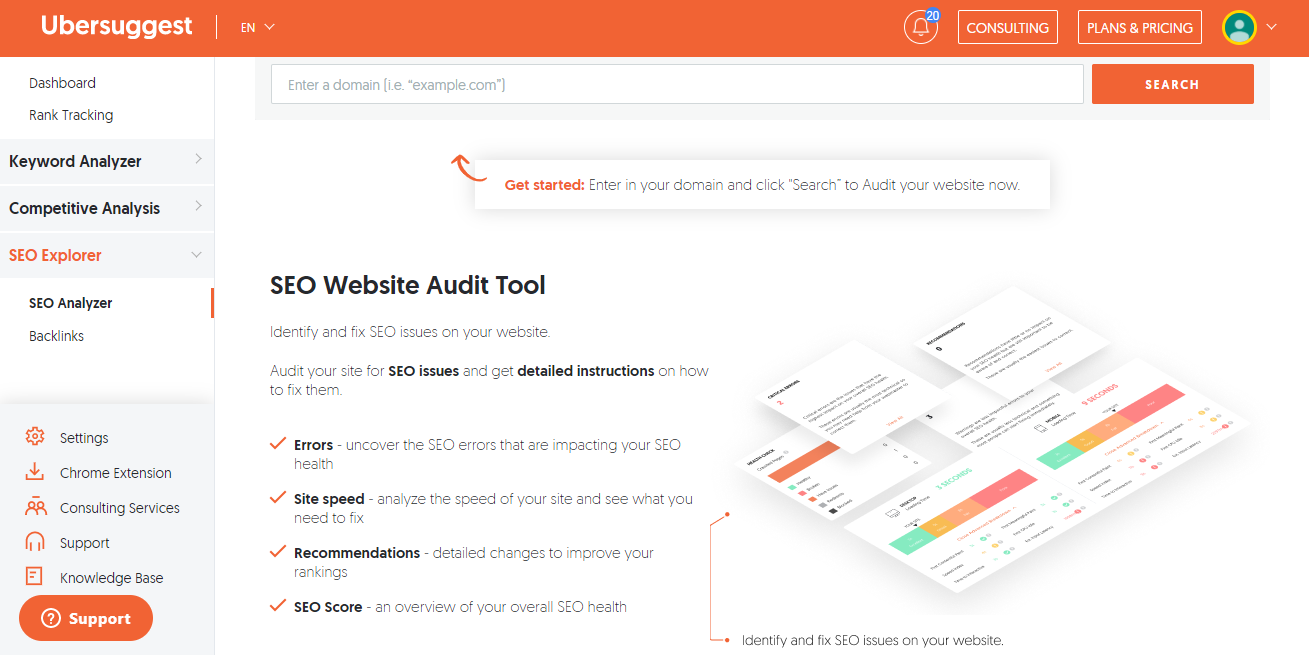Open the notifications bell icon

(x=921, y=27)
